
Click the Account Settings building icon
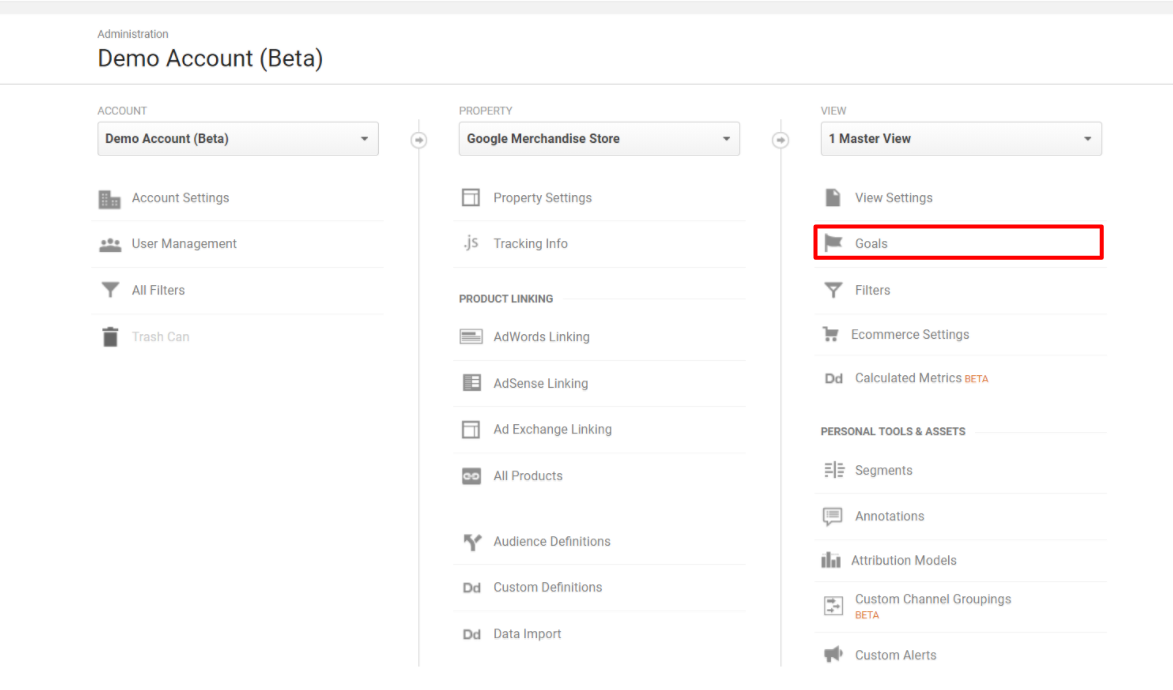pyautogui.click(x=109, y=198)
